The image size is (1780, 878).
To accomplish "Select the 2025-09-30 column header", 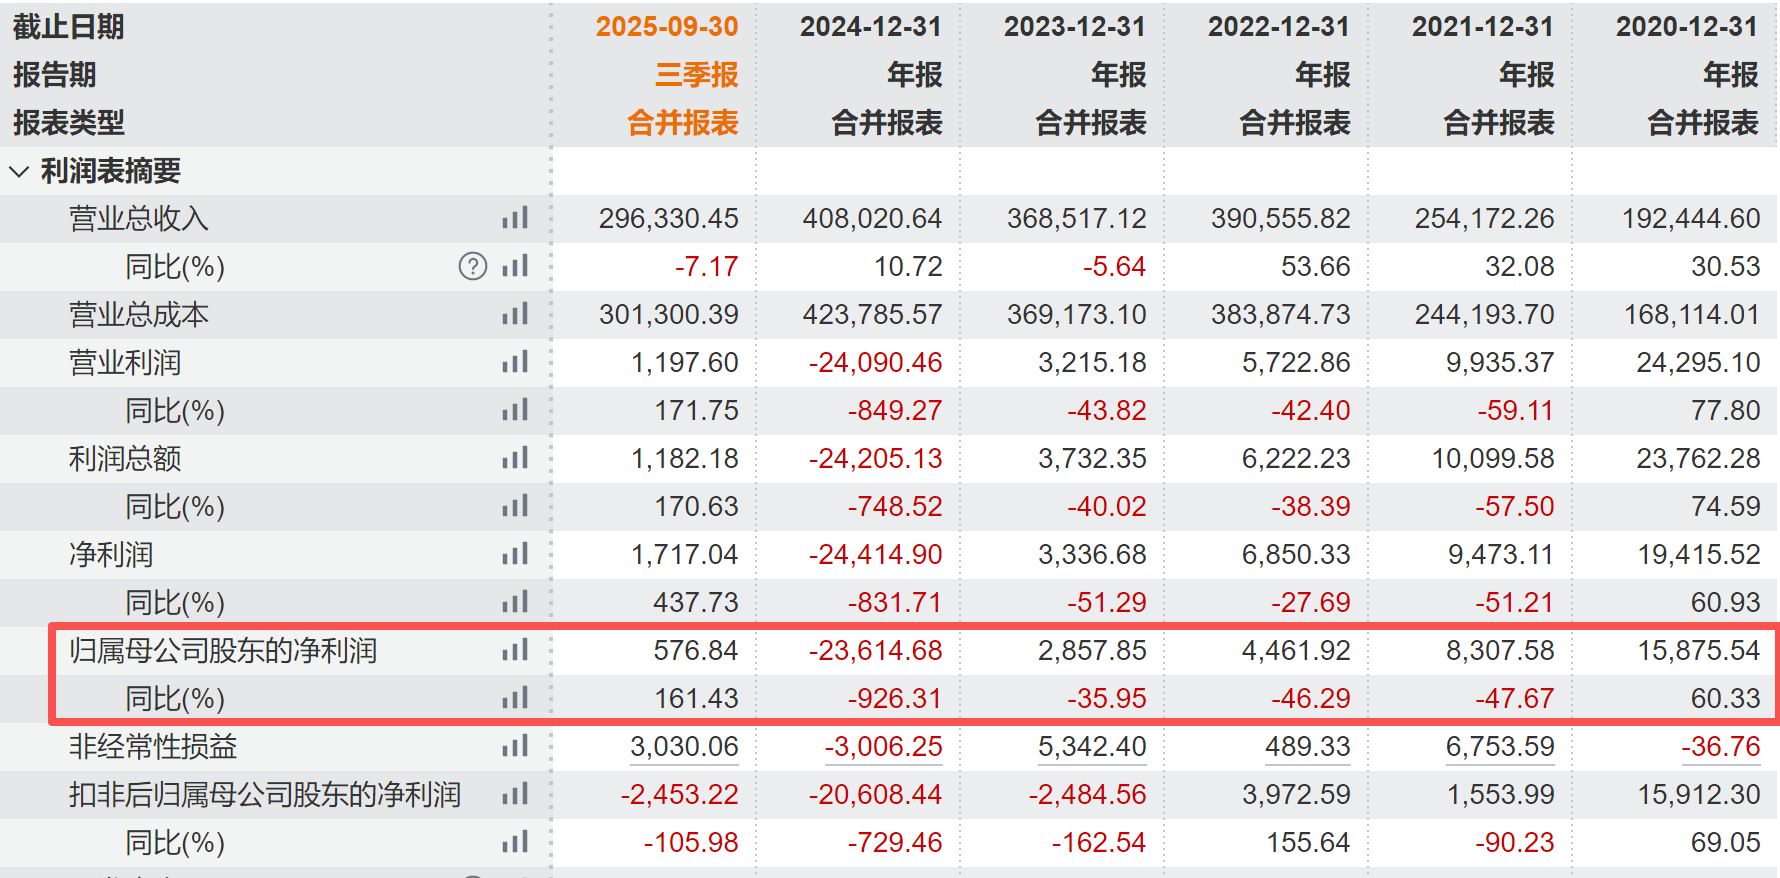I will (666, 26).
